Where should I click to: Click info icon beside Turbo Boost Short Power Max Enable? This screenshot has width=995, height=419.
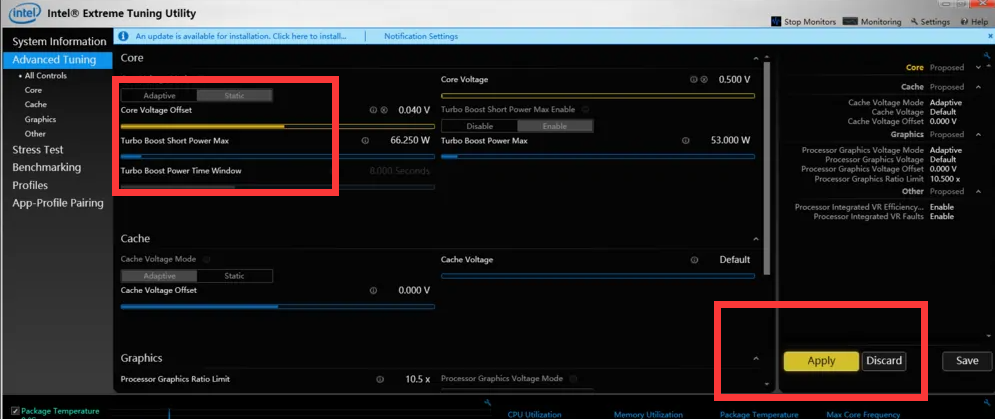(585, 109)
